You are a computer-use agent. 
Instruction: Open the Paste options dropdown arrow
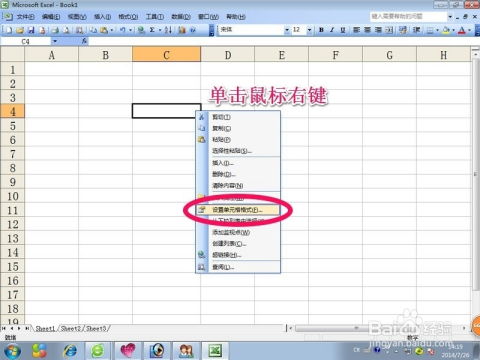(x=111, y=30)
